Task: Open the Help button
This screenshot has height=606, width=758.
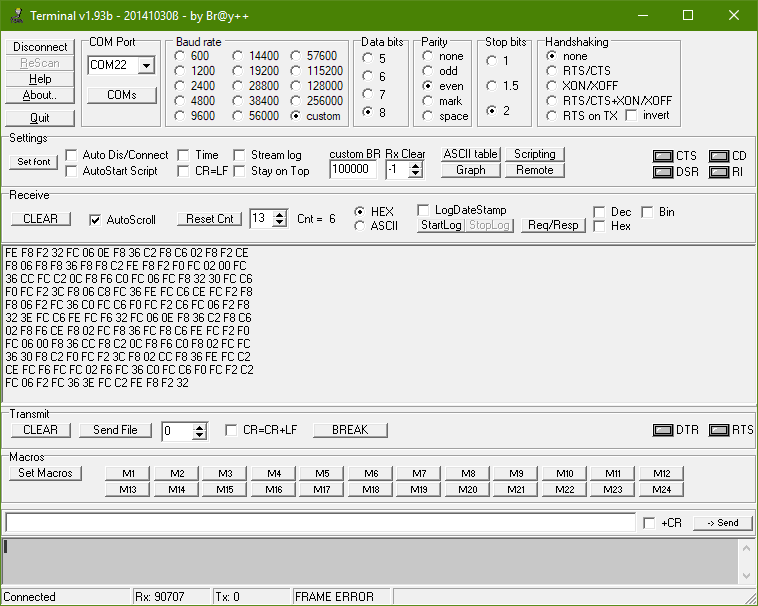Action: pos(40,79)
